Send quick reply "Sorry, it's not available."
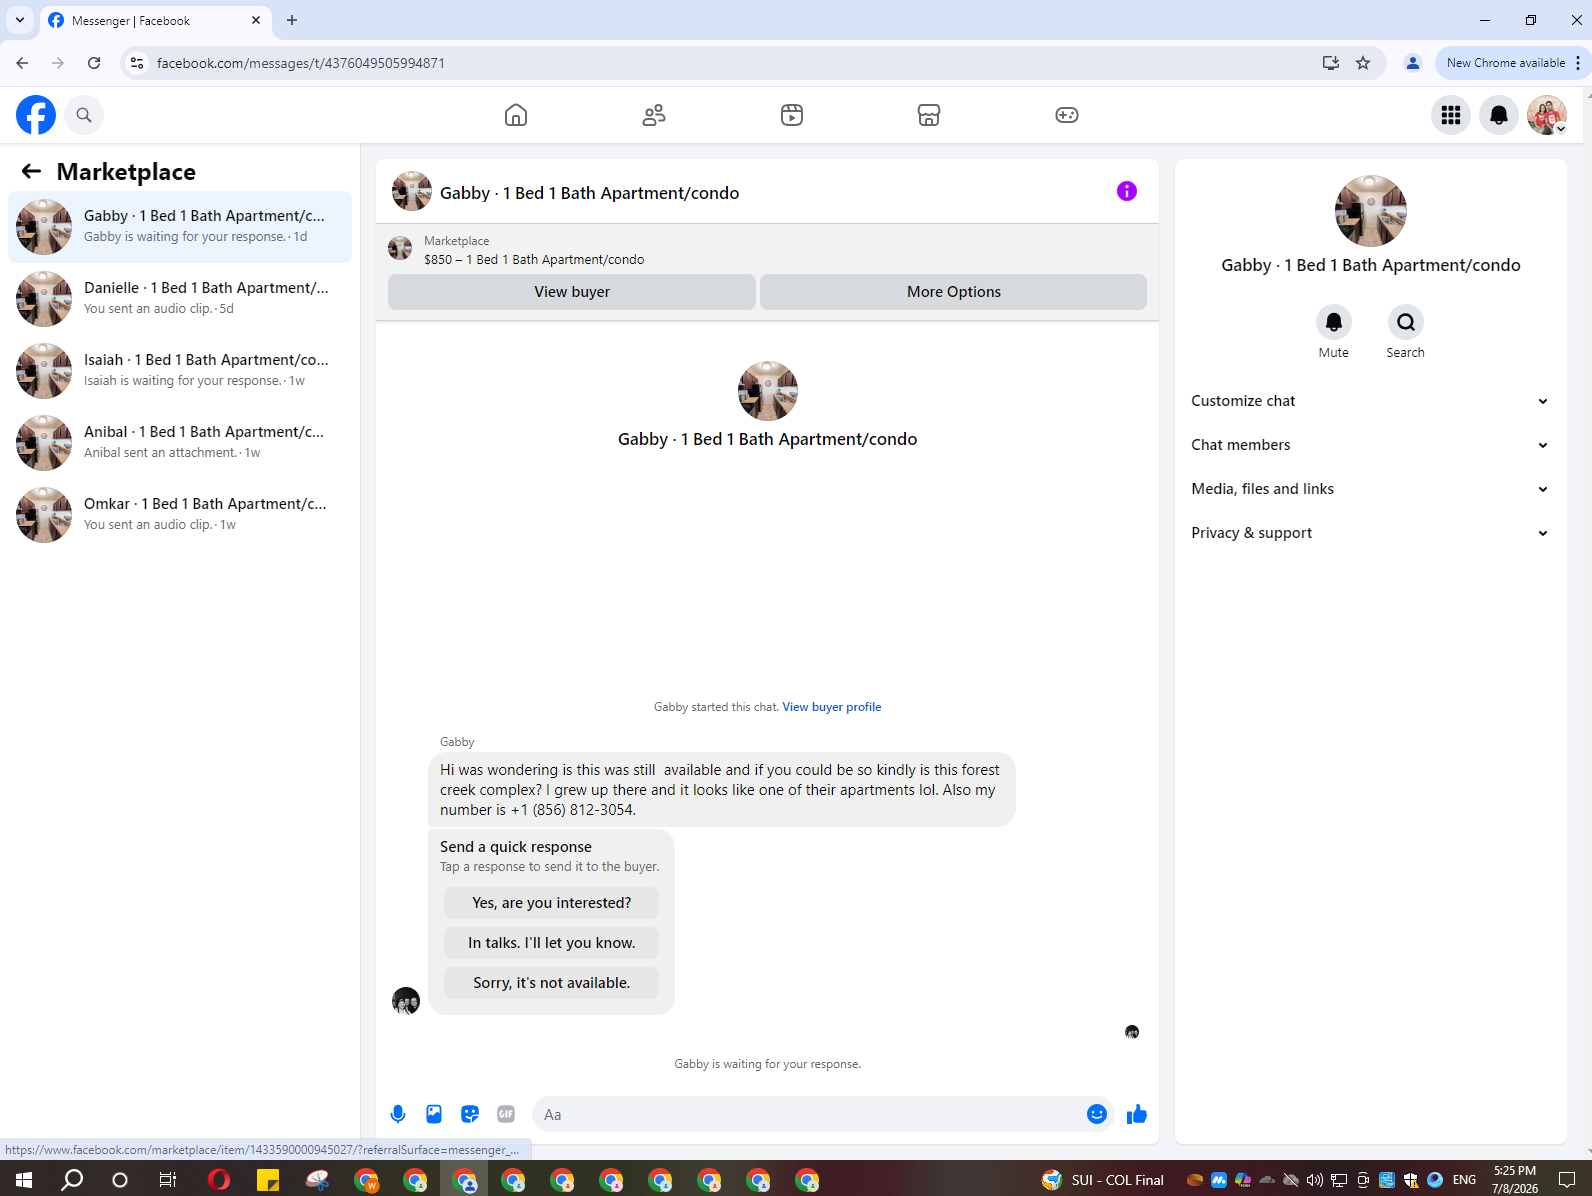This screenshot has height=1196, width=1592. tap(552, 983)
